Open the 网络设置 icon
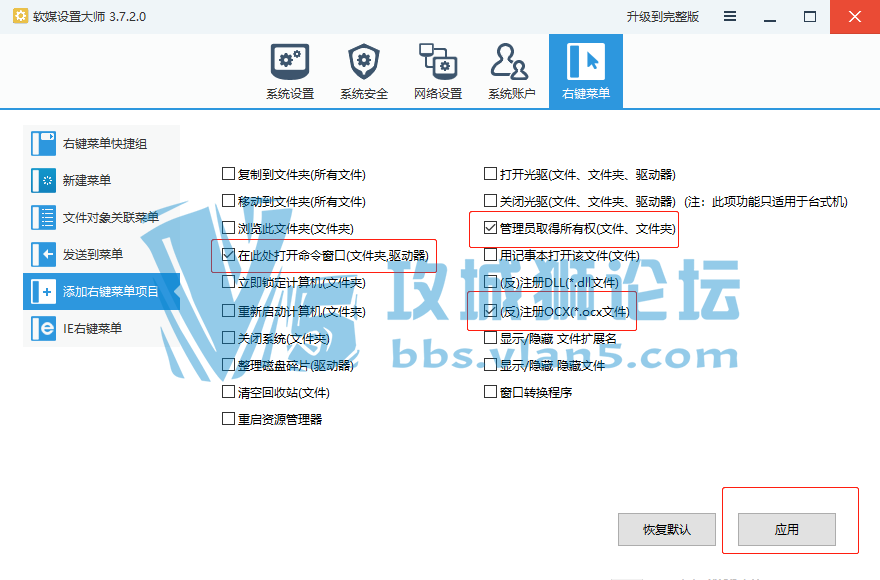The height and width of the screenshot is (580, 880). click(438, 61)
